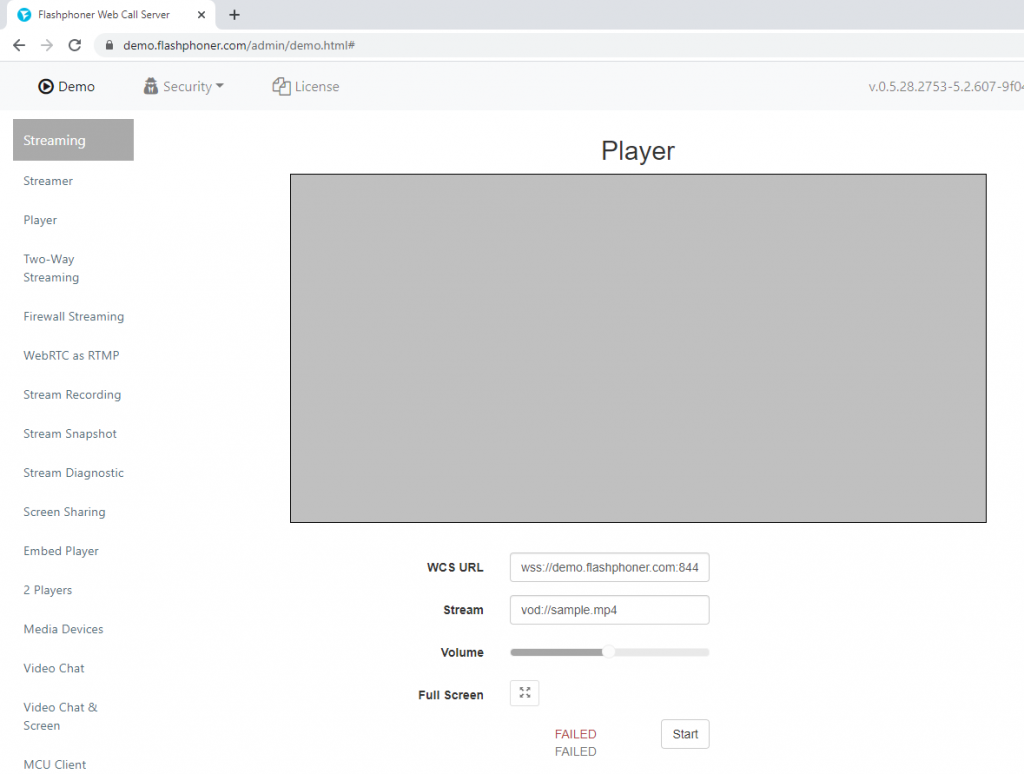Viewport: 1024px width, 774px height.
Task: Click the browser address bar URL
Action: 239,45
